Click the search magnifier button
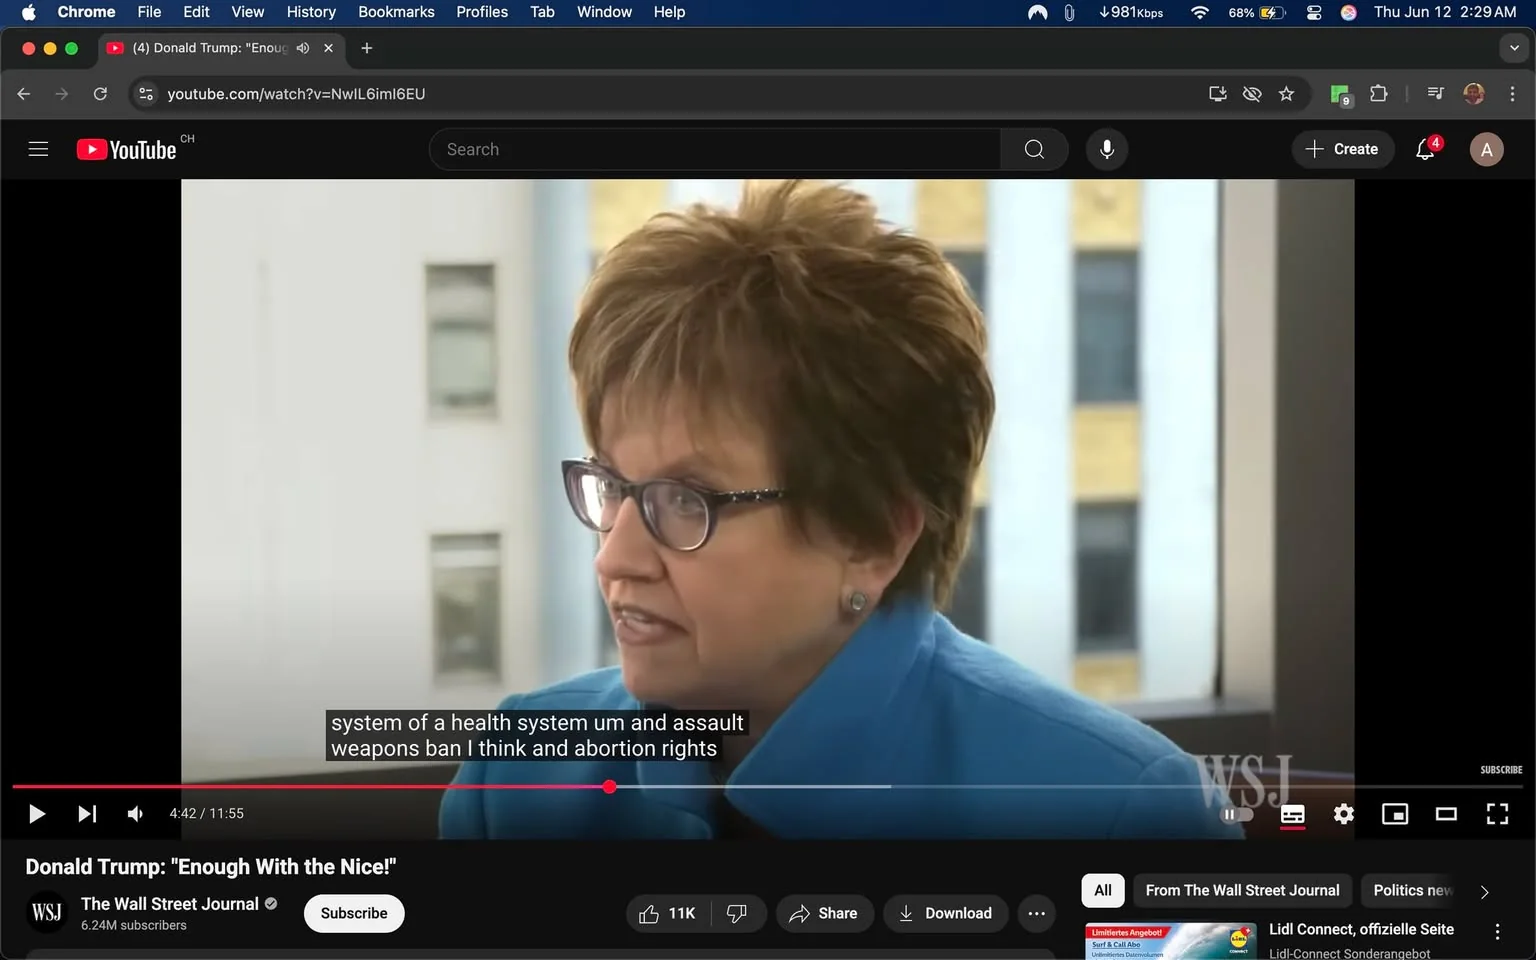 [1034, 149]
